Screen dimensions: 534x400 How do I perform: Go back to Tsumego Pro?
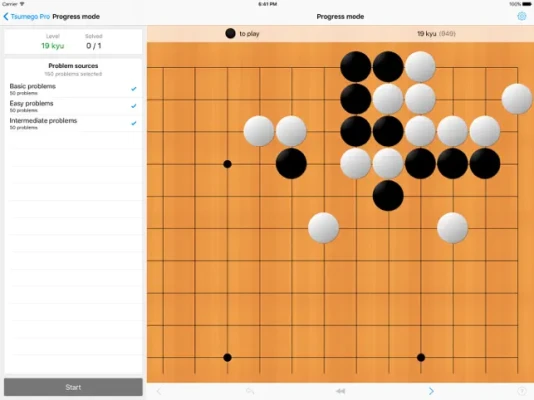tap(27, 17)
